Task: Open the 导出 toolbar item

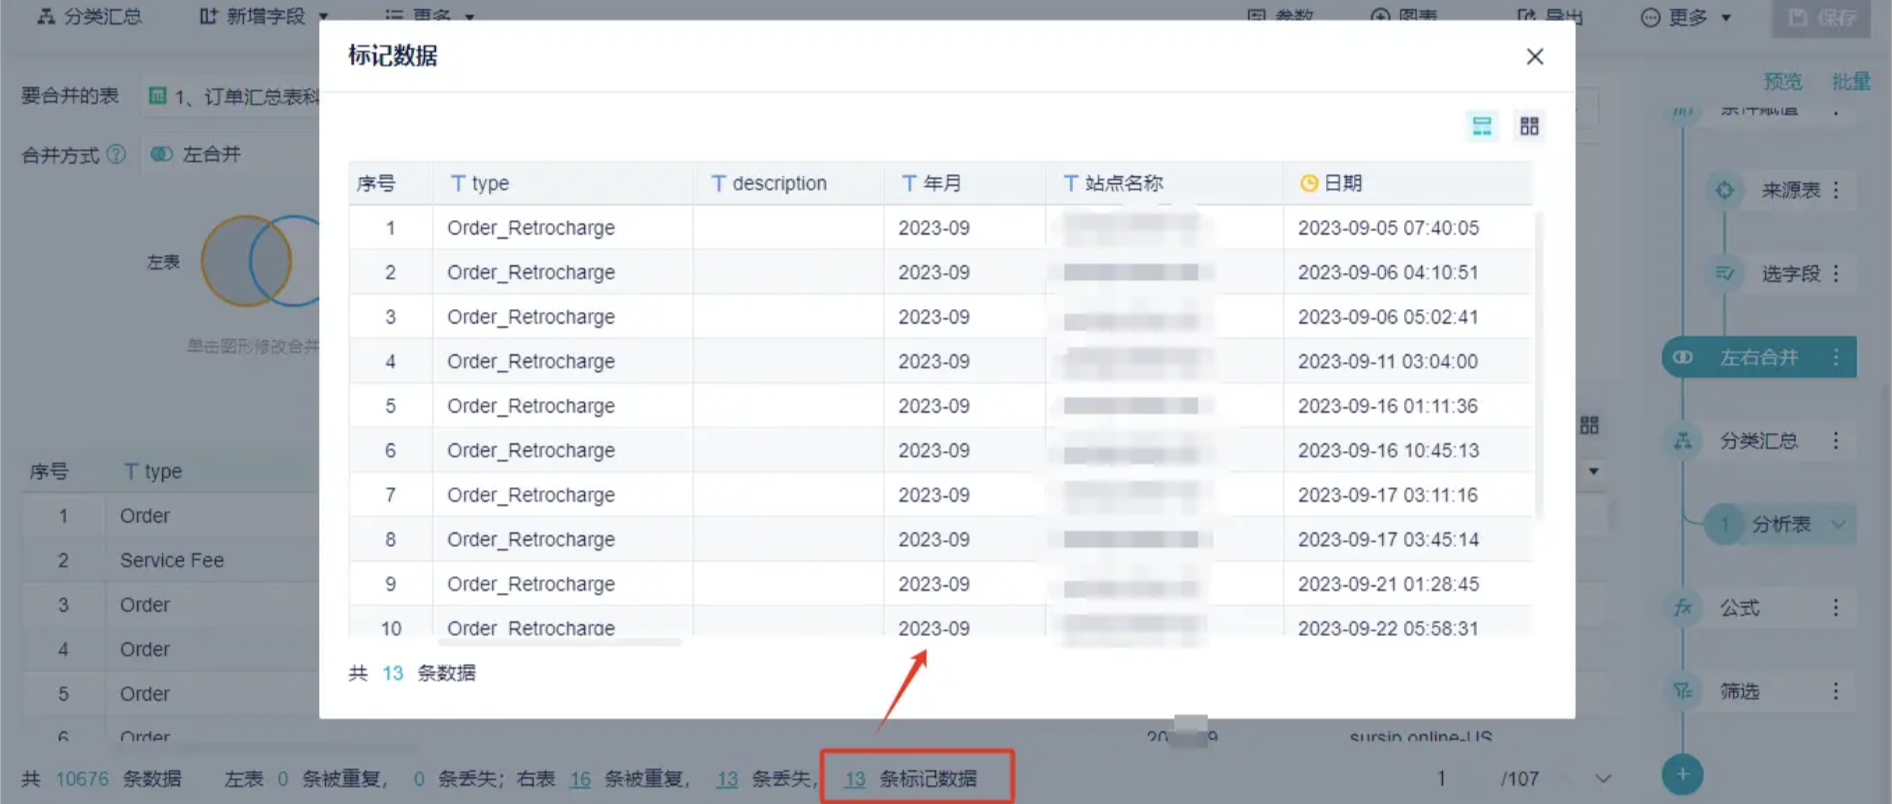Action: pos(1550,16)
